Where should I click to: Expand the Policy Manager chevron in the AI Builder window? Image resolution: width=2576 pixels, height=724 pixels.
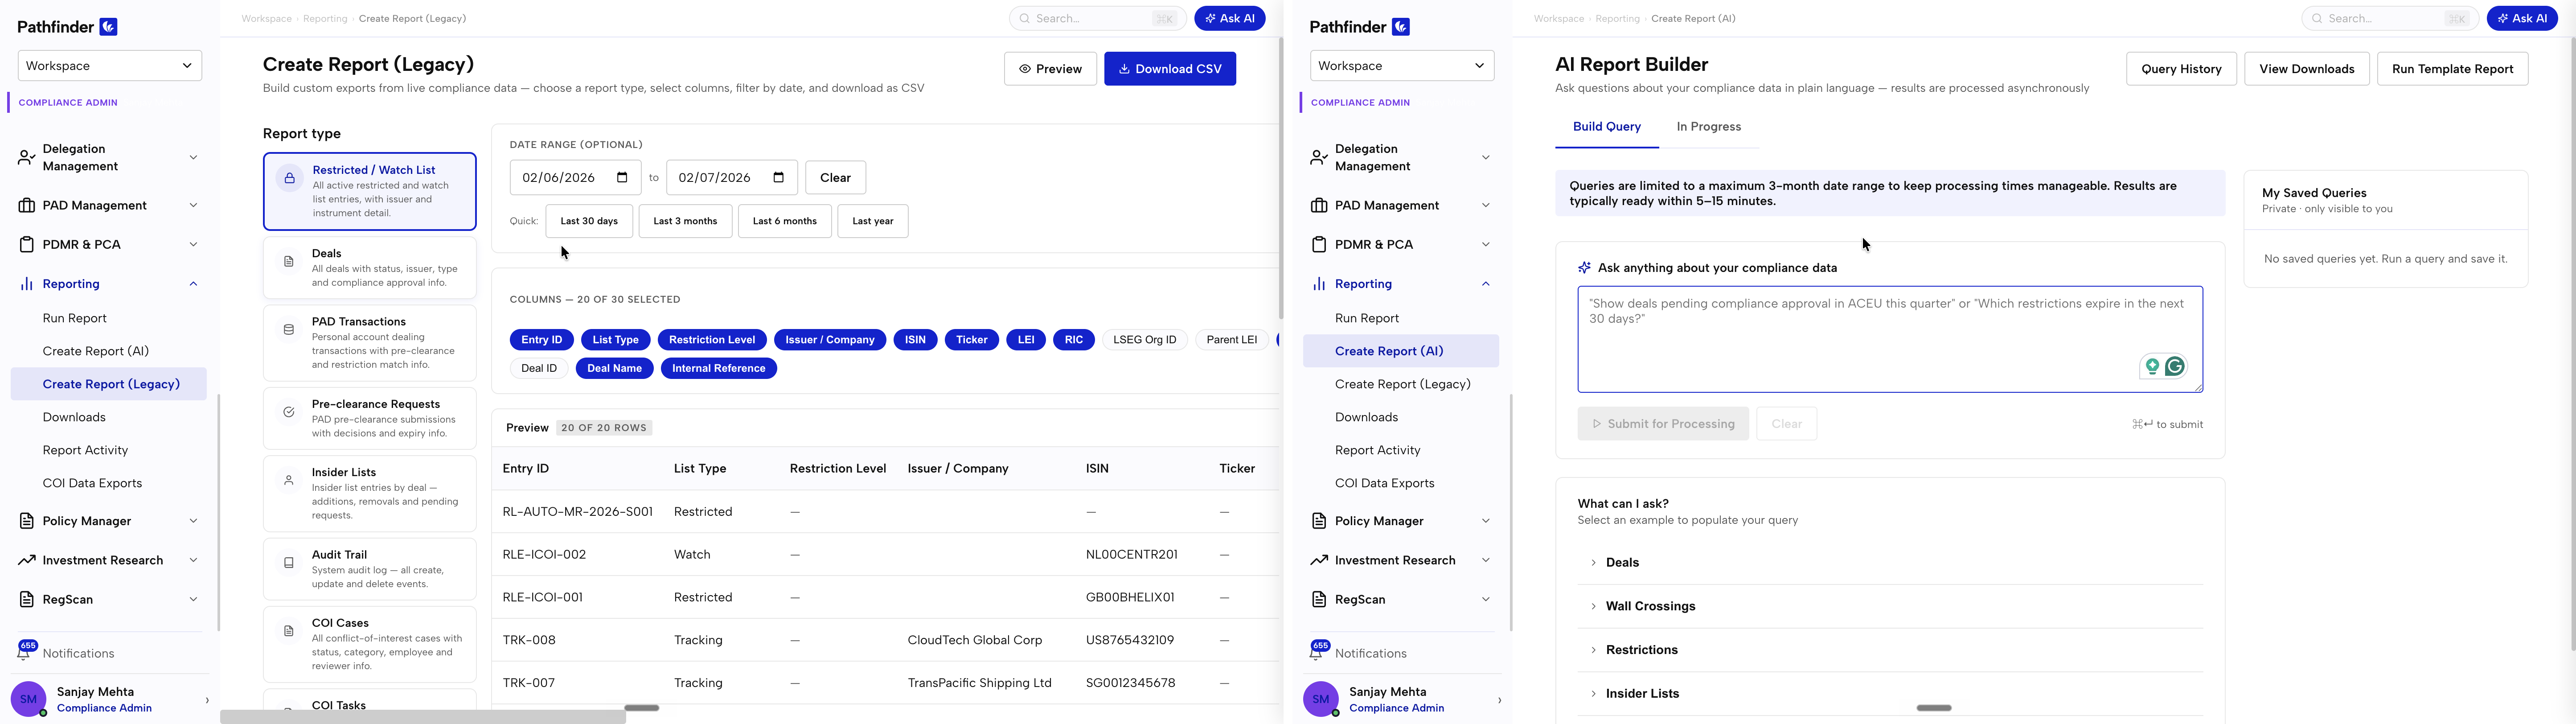click(x=1485, y=521)
